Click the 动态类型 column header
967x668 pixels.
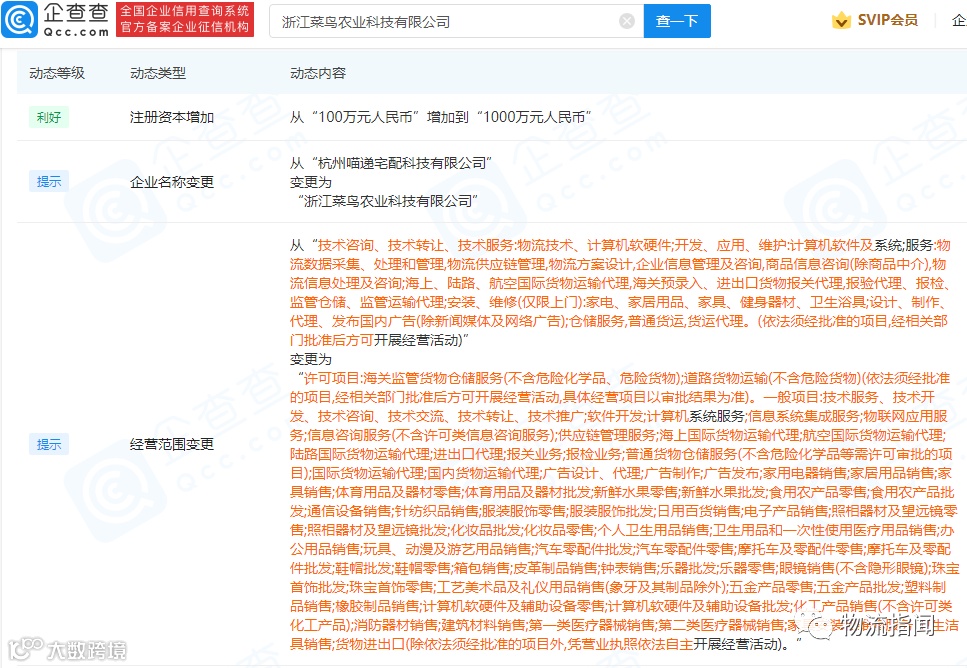point(158,73)
